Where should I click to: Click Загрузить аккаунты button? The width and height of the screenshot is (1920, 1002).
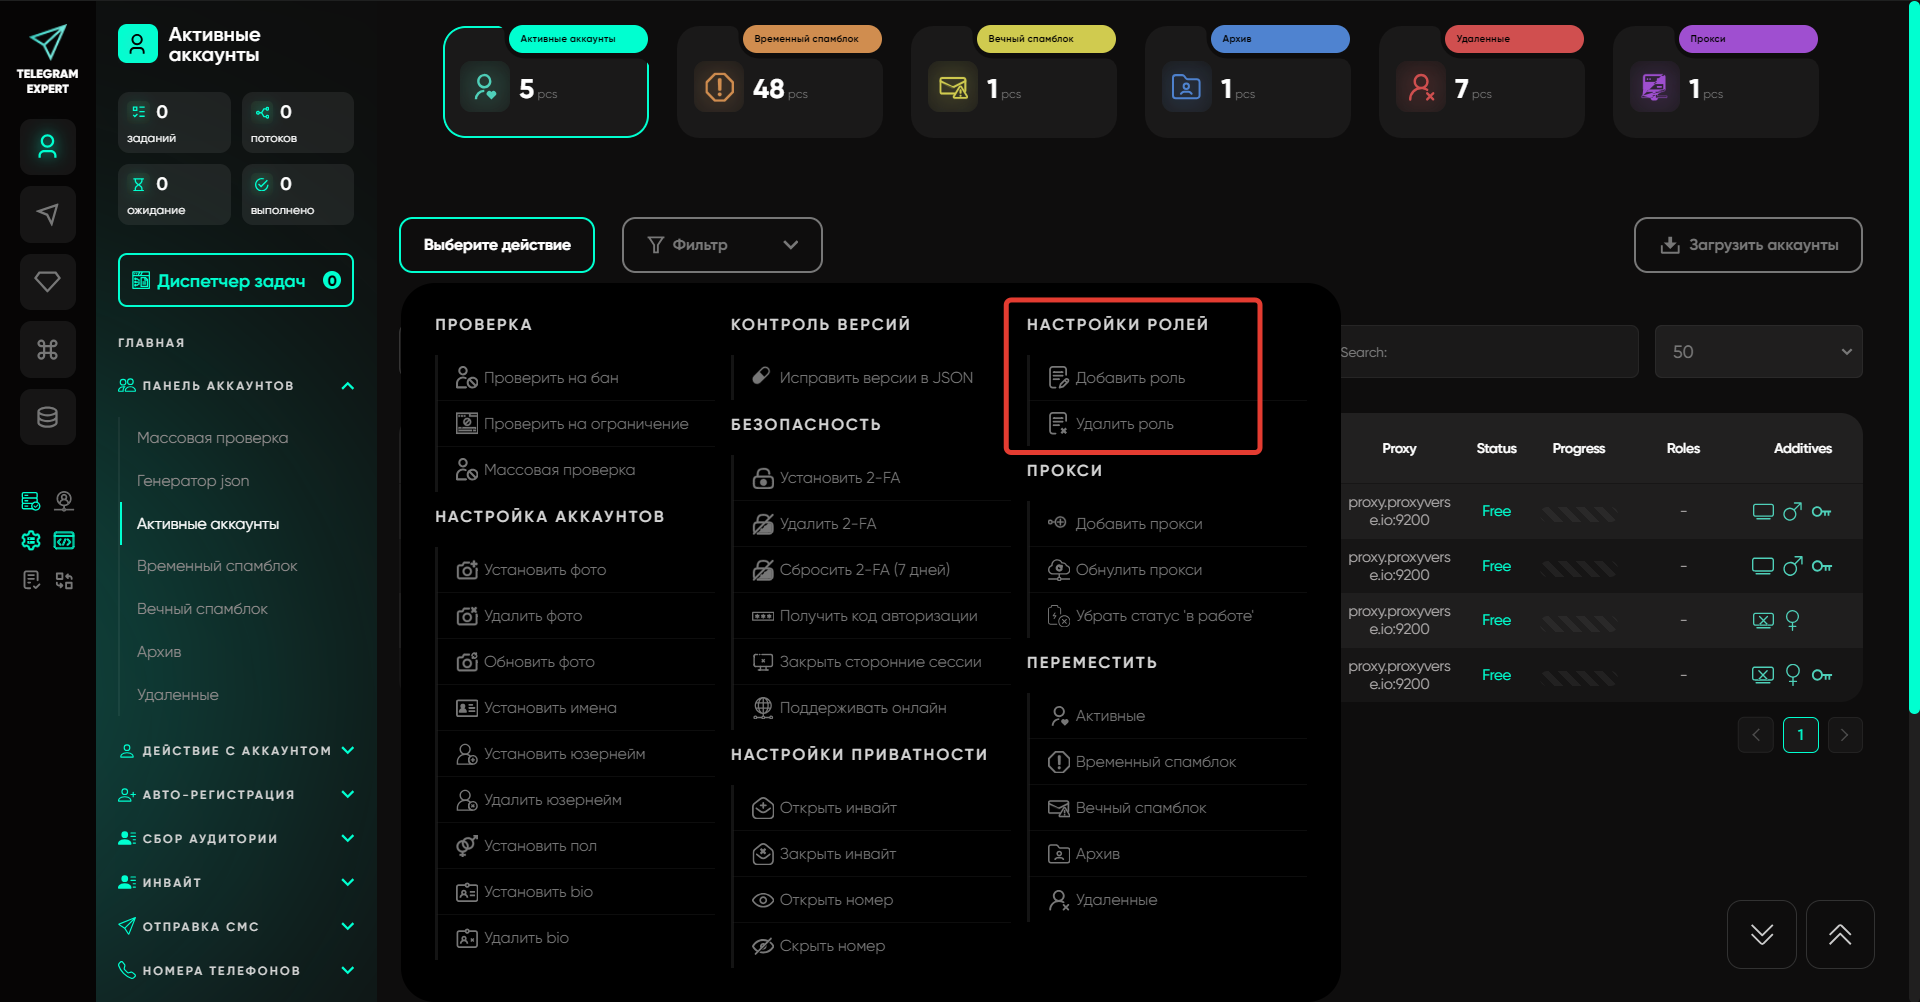tap(1747, 245)
